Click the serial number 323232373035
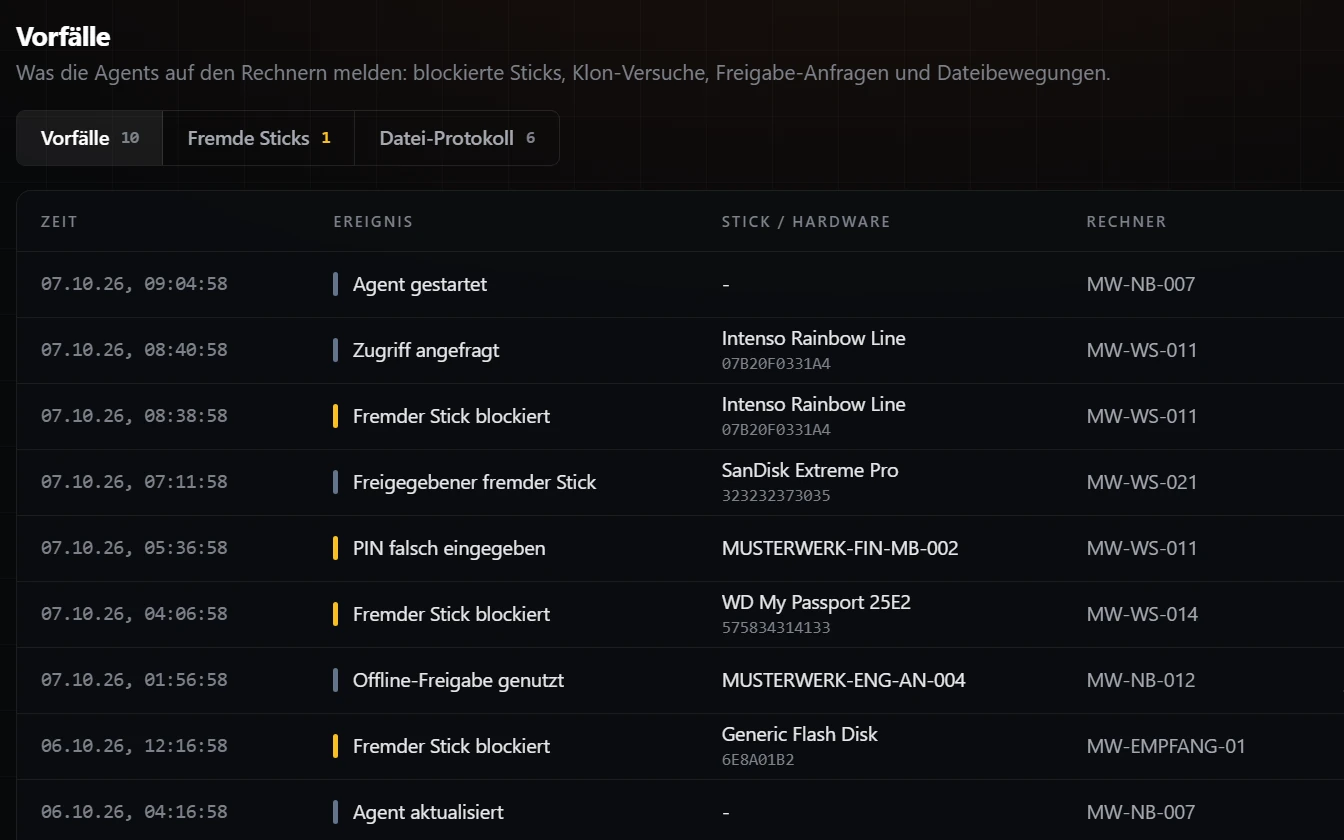This screenshot has width=1344, height=840. click(x=776, y=496)
